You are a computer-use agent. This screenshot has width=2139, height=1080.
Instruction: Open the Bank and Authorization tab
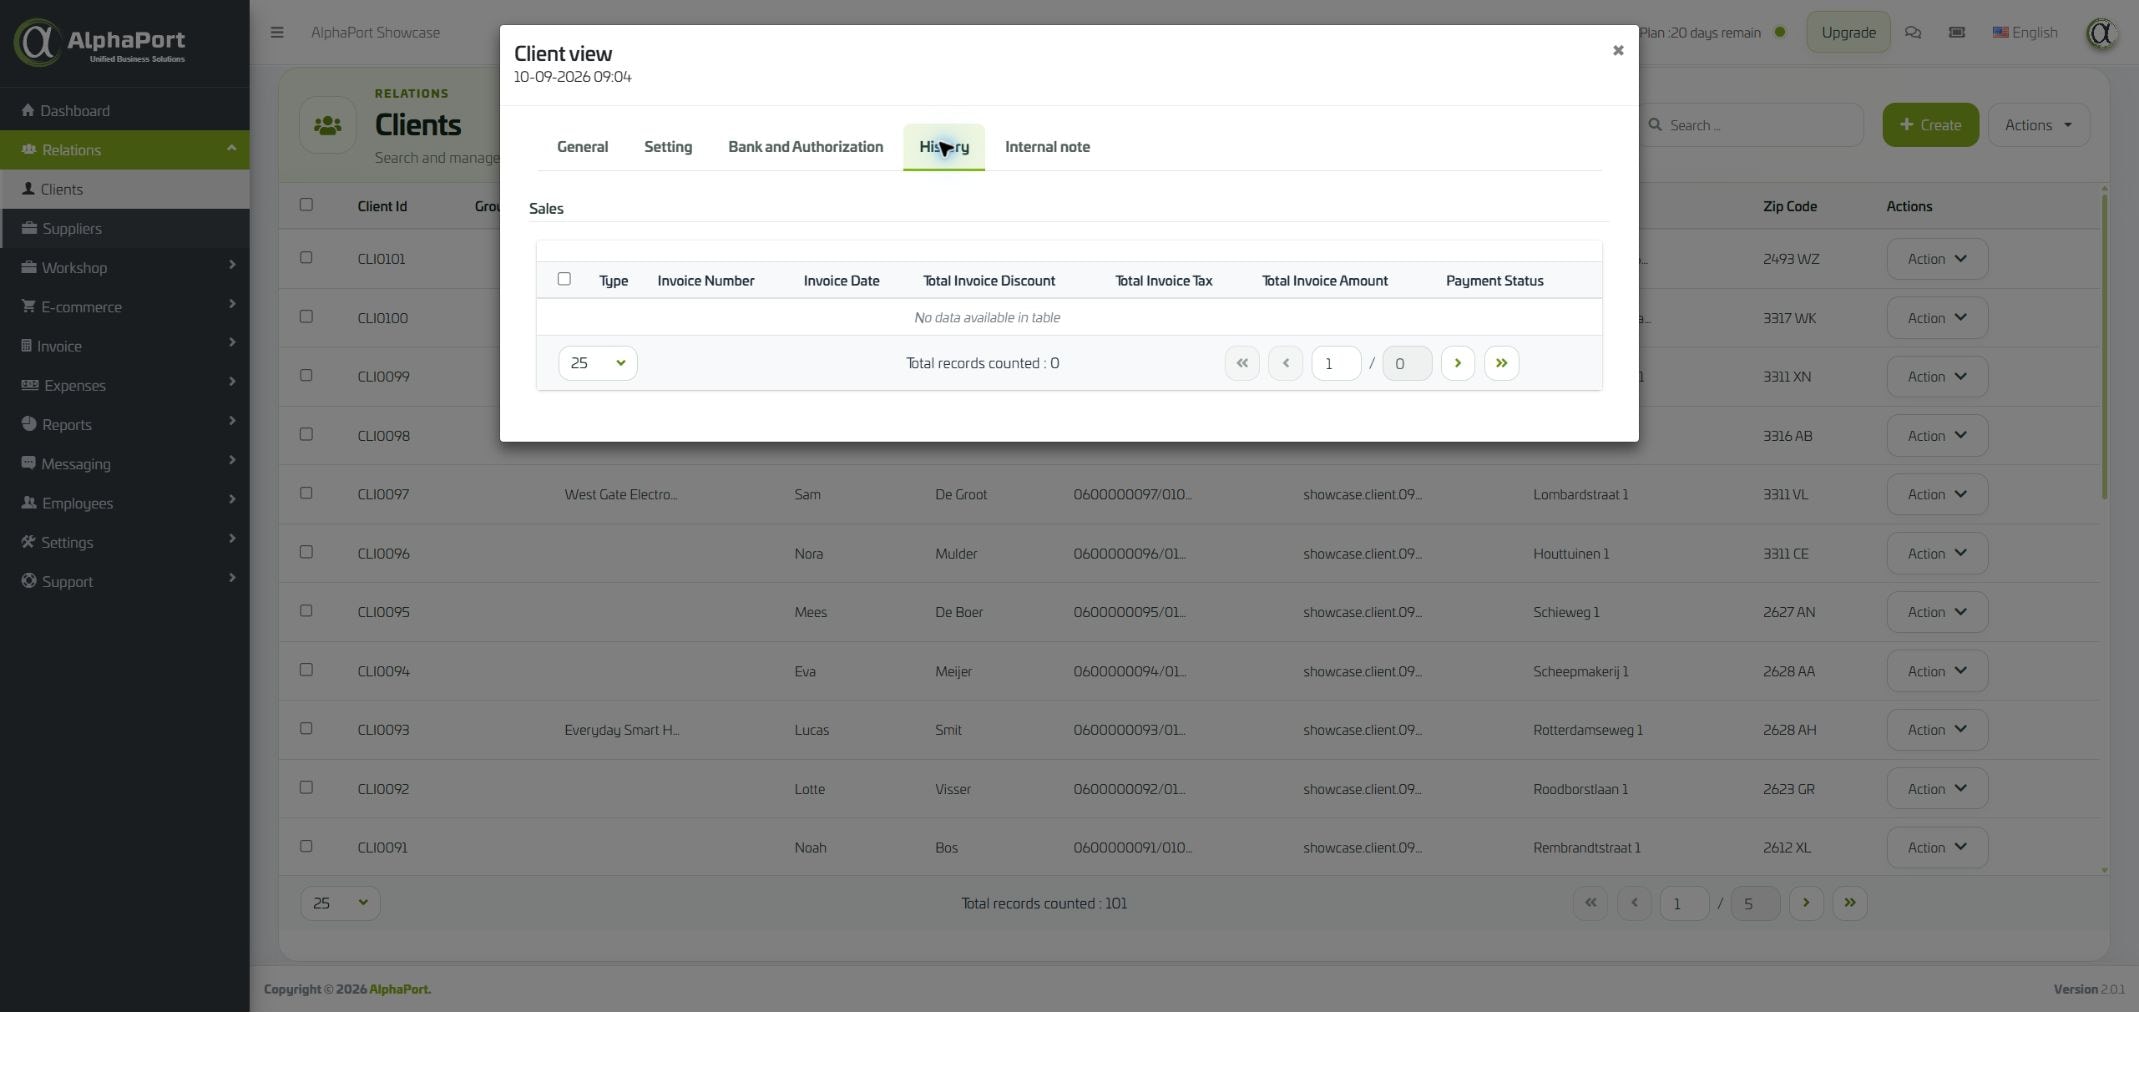pyautogui.click(x=806, y=147)
